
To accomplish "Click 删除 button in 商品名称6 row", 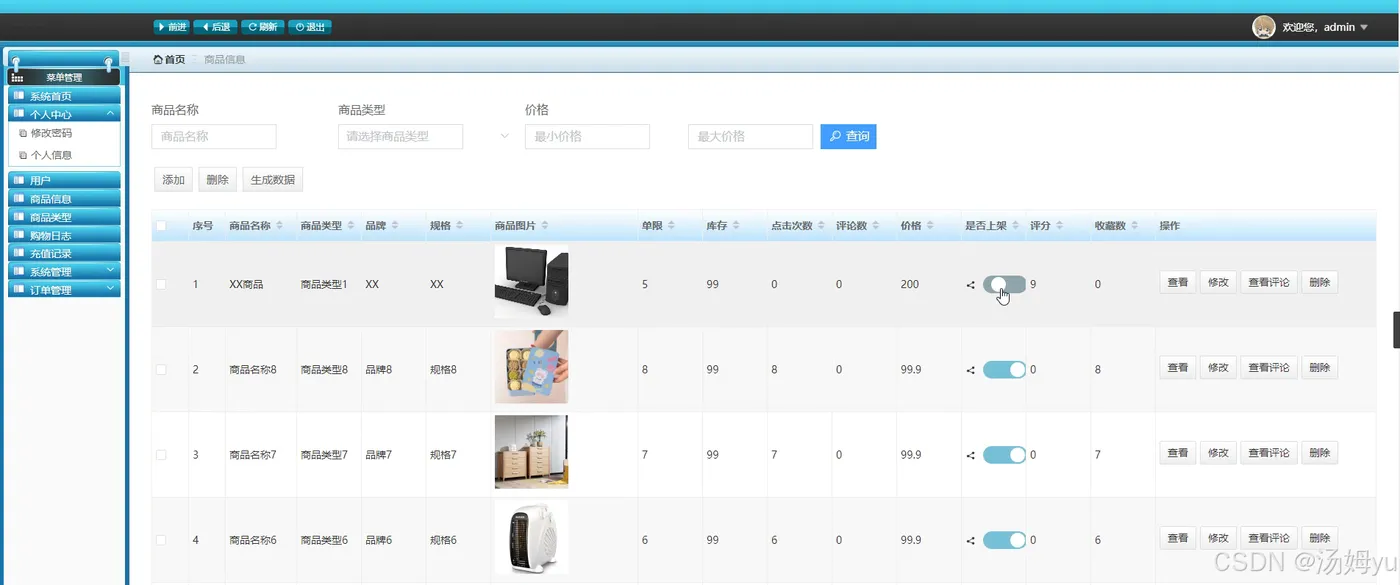I will point(1319,538).
